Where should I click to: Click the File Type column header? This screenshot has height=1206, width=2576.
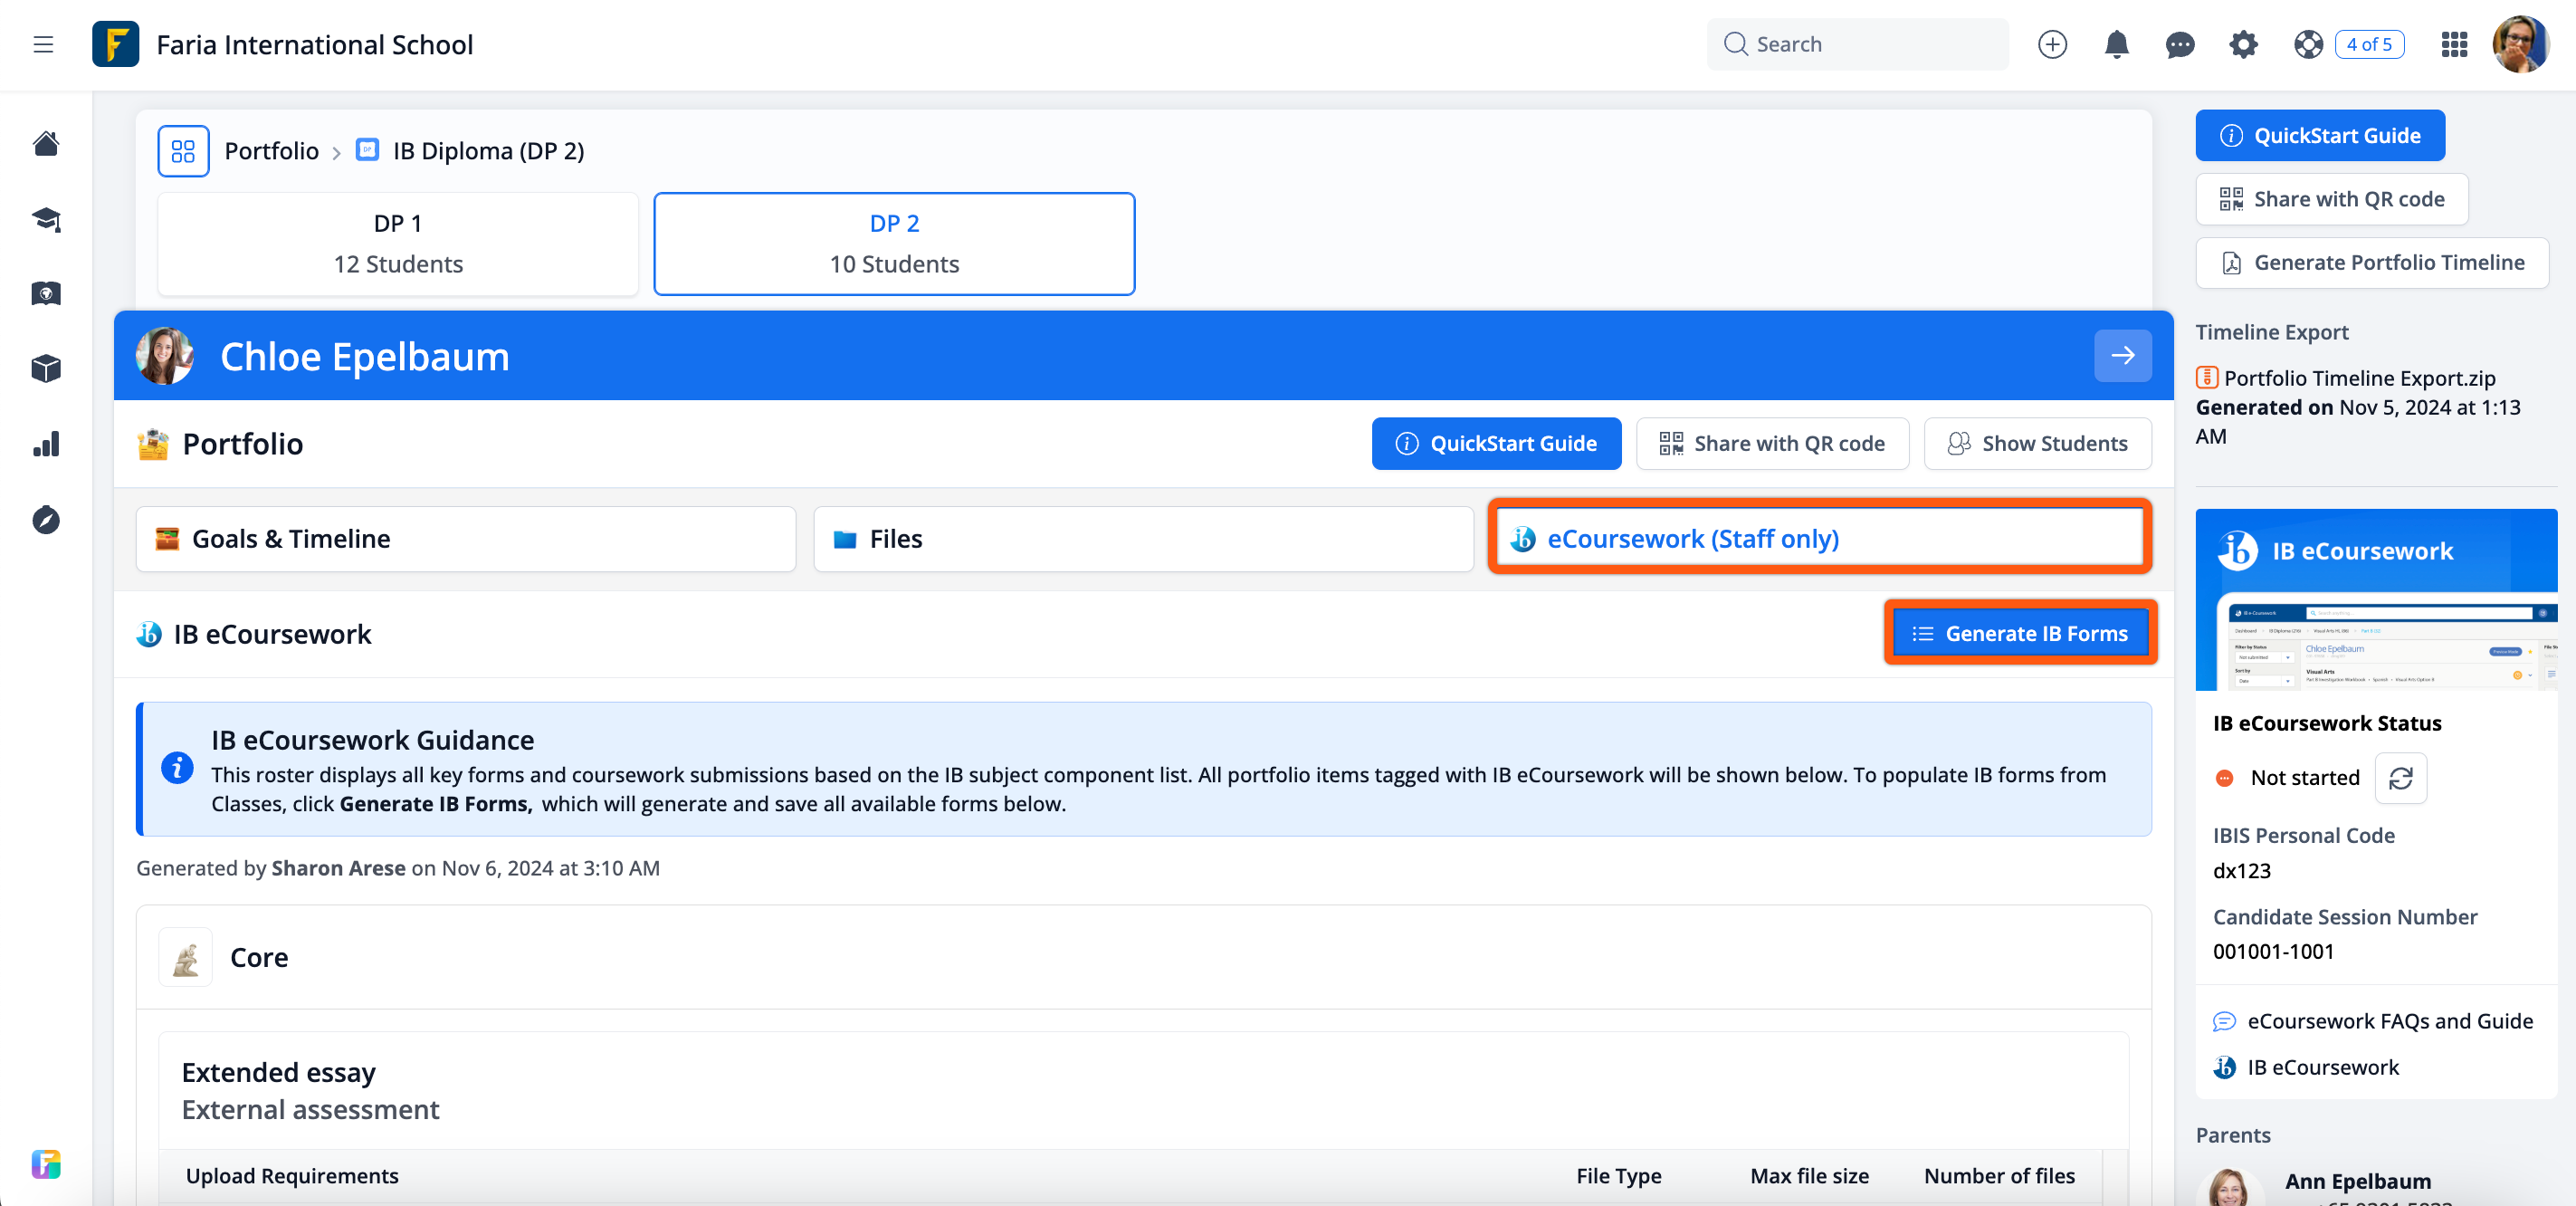(1618, 1176)
